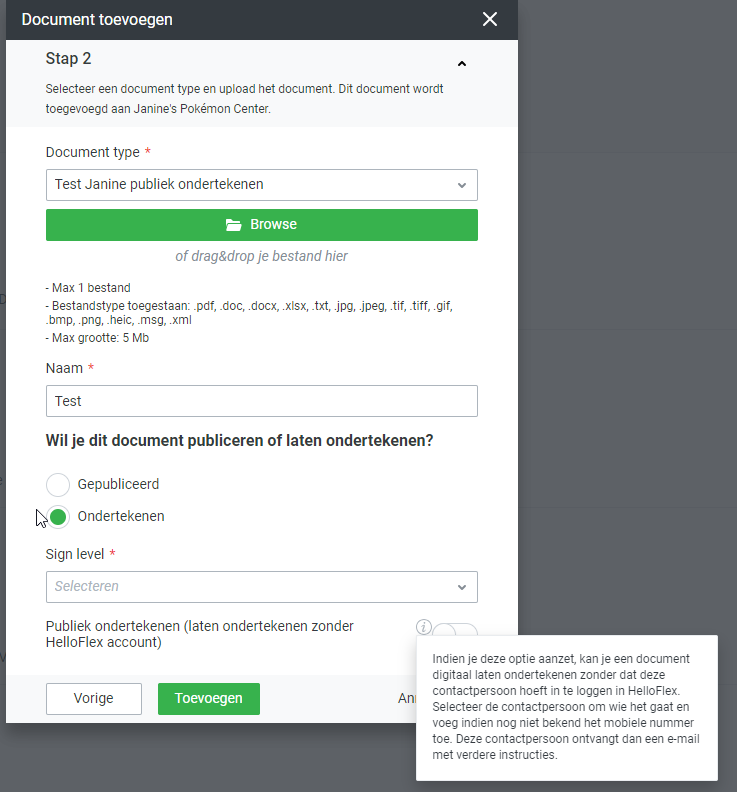Click the Stap 2 heading
Image resolution: width=737 pixels, height=792 pixels.
(x=68, y=59)
